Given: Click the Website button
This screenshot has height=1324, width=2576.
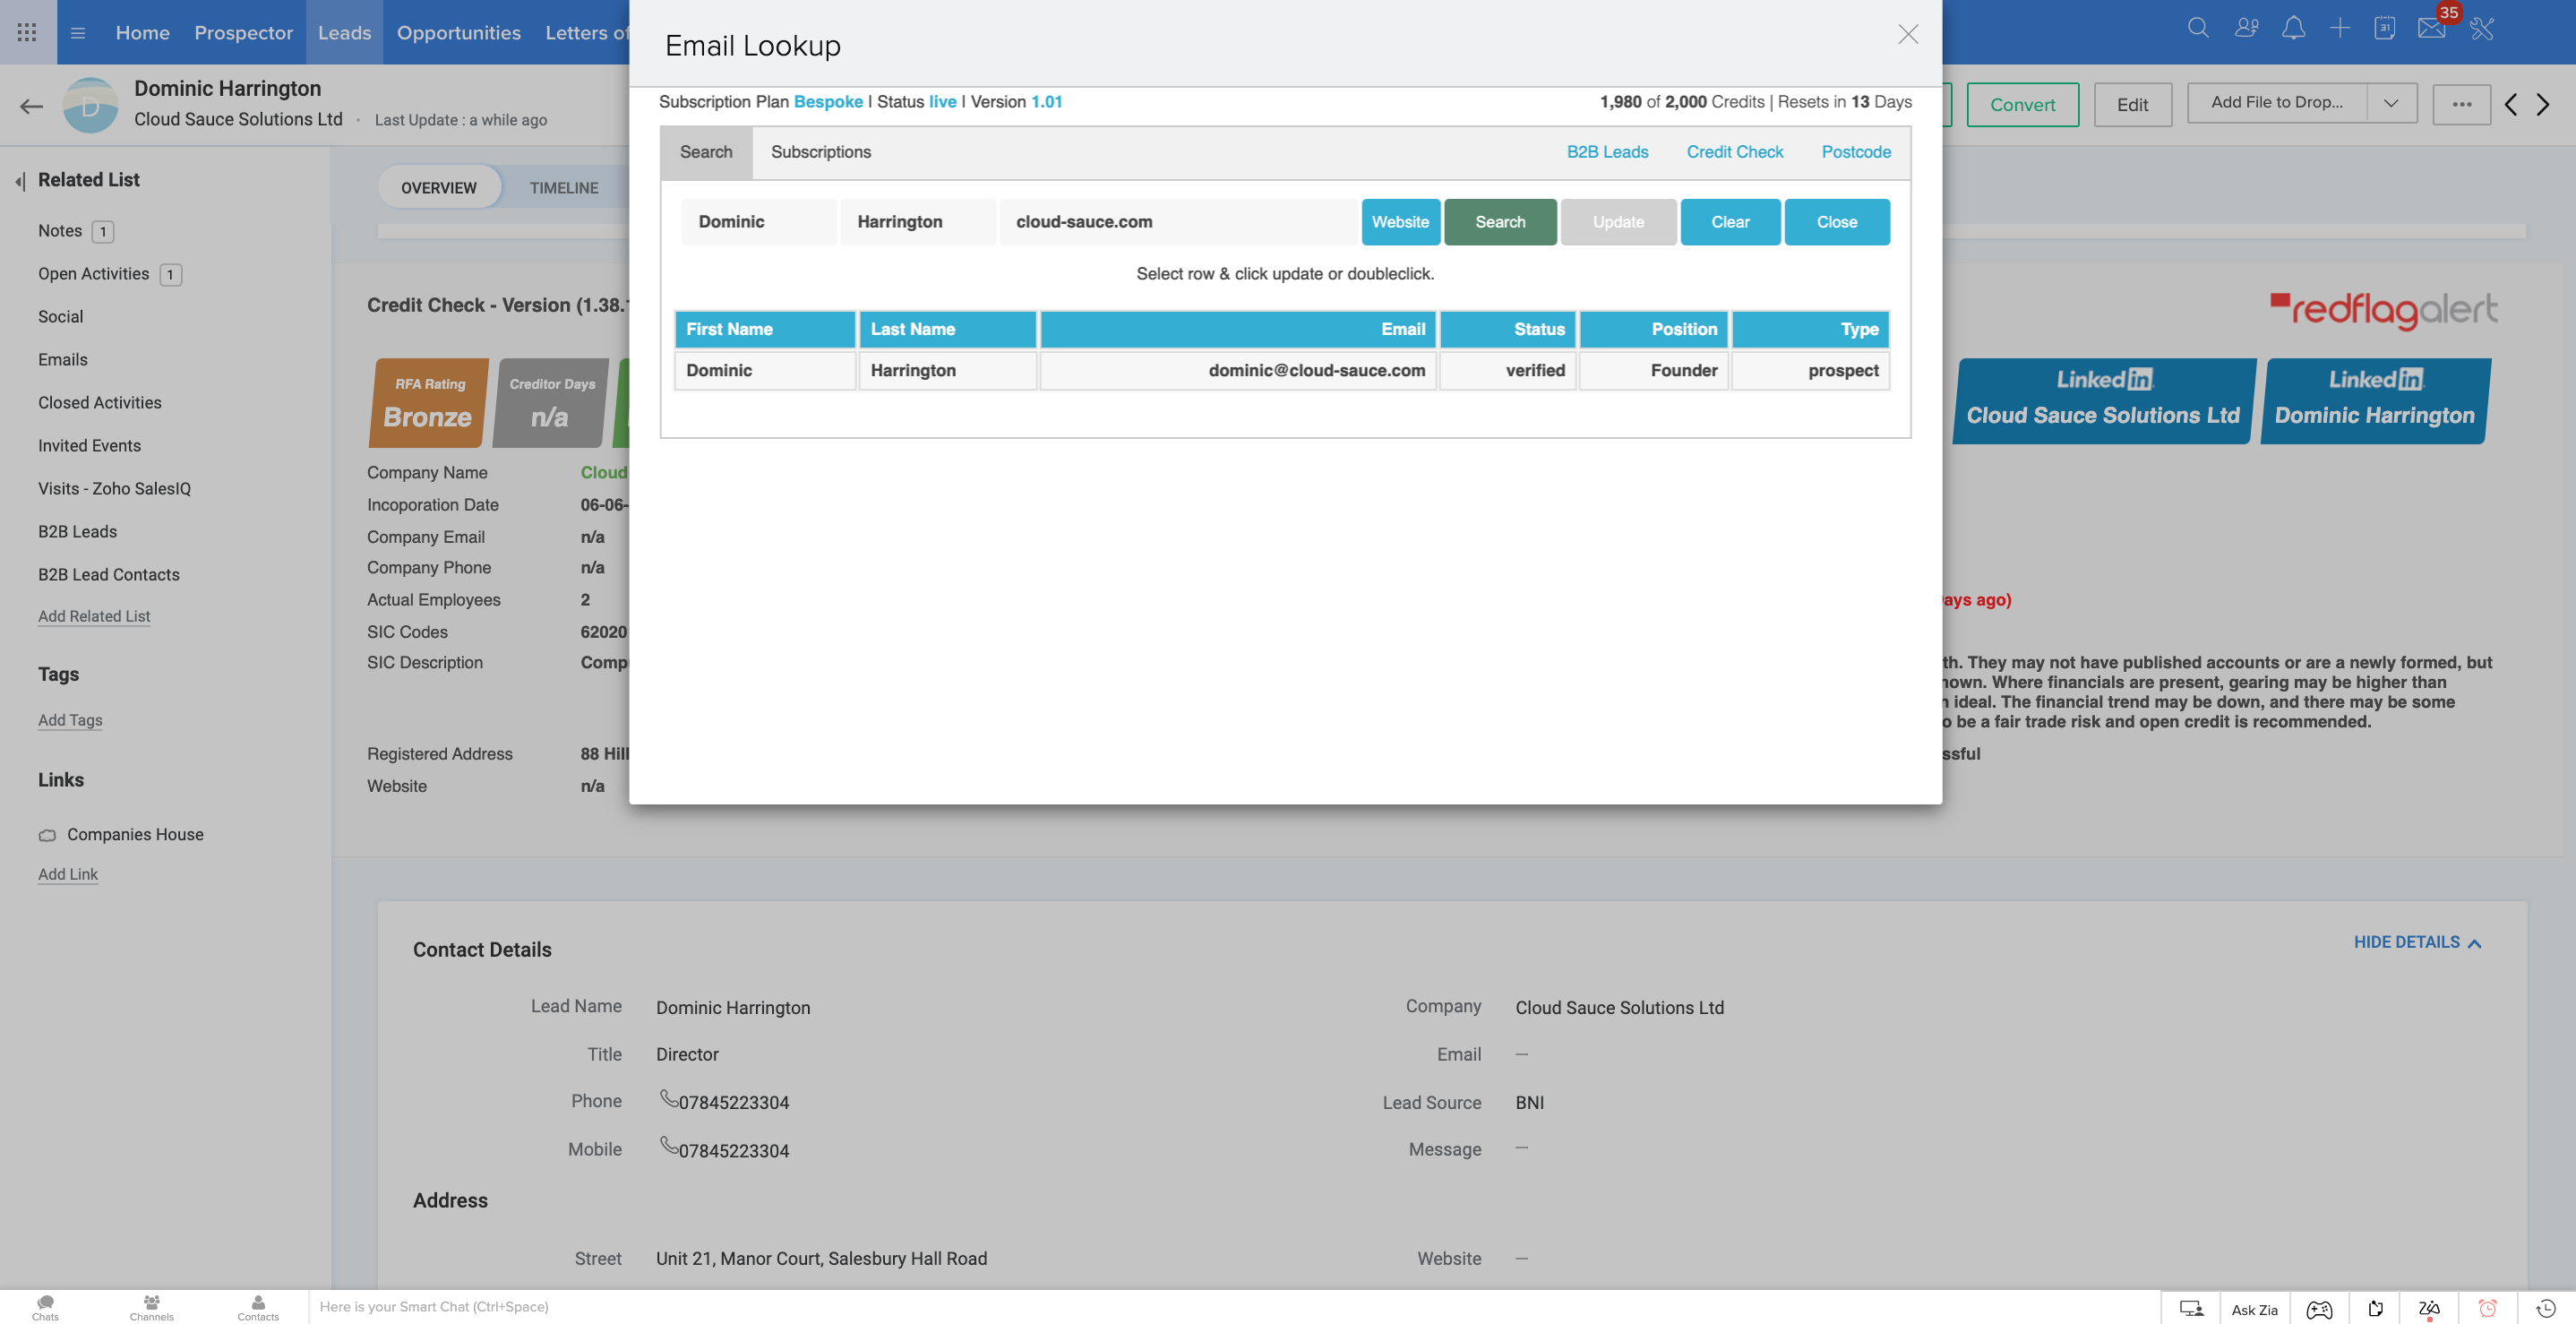Looking at the screenshot, I should [x=1400, y=222].
